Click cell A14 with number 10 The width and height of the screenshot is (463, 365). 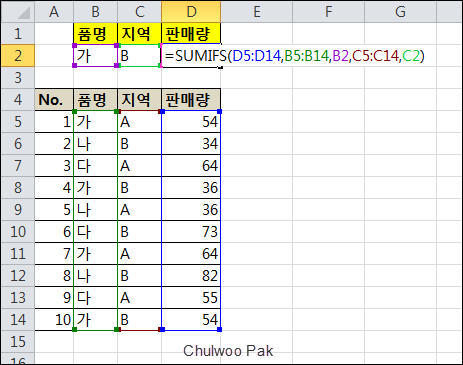[x=54, y=320]
